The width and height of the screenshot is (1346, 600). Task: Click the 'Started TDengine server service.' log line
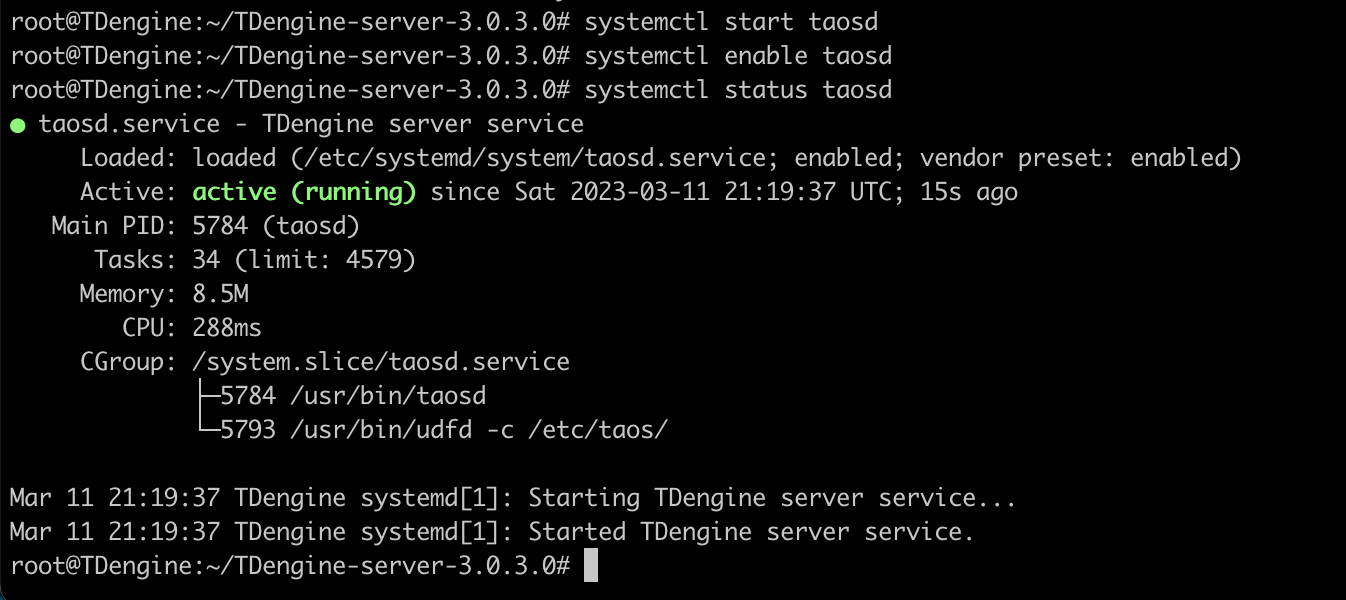pos(492,532)
